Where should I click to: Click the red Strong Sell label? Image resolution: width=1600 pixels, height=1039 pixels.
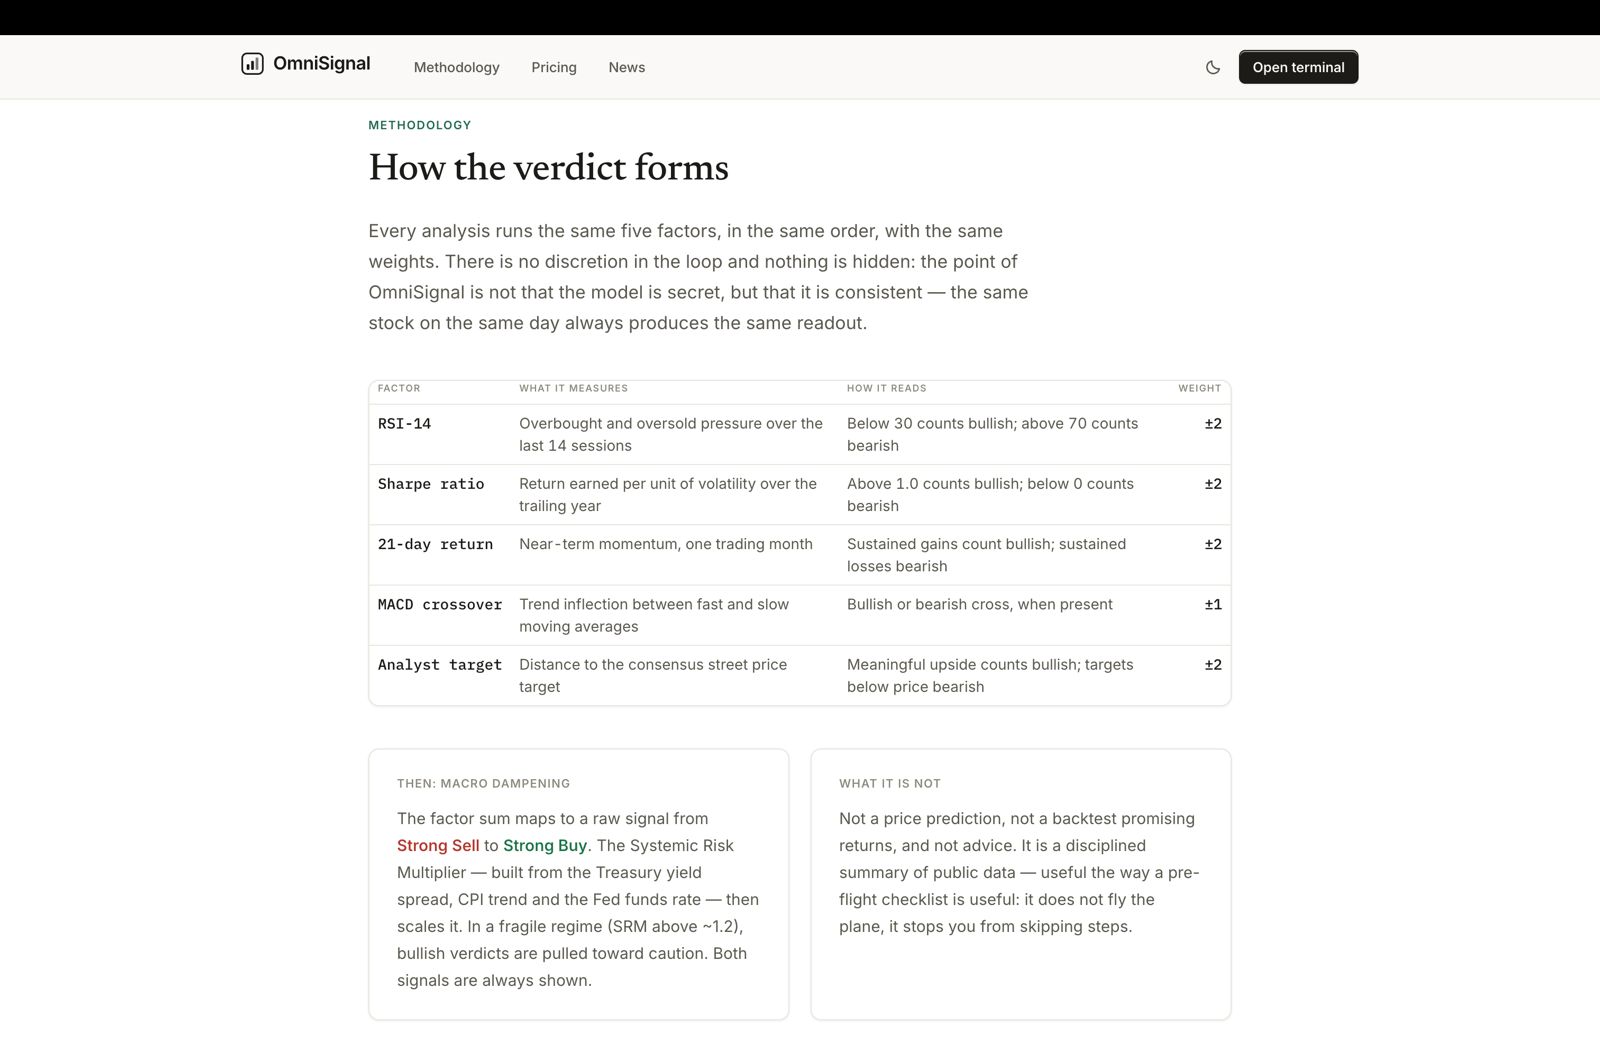tap(438, 845)
